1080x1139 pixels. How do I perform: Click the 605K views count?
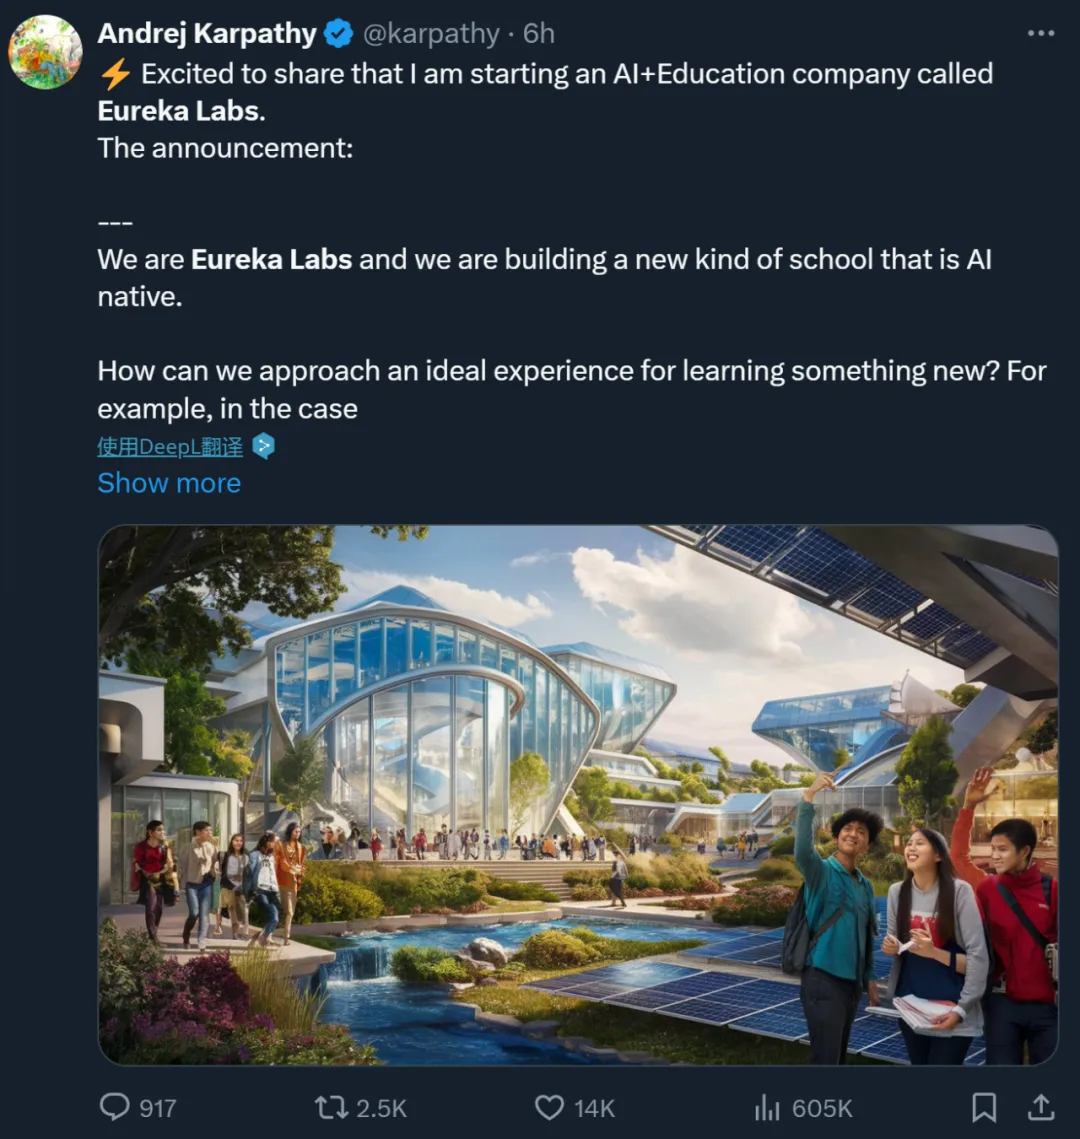(822, 1108)
